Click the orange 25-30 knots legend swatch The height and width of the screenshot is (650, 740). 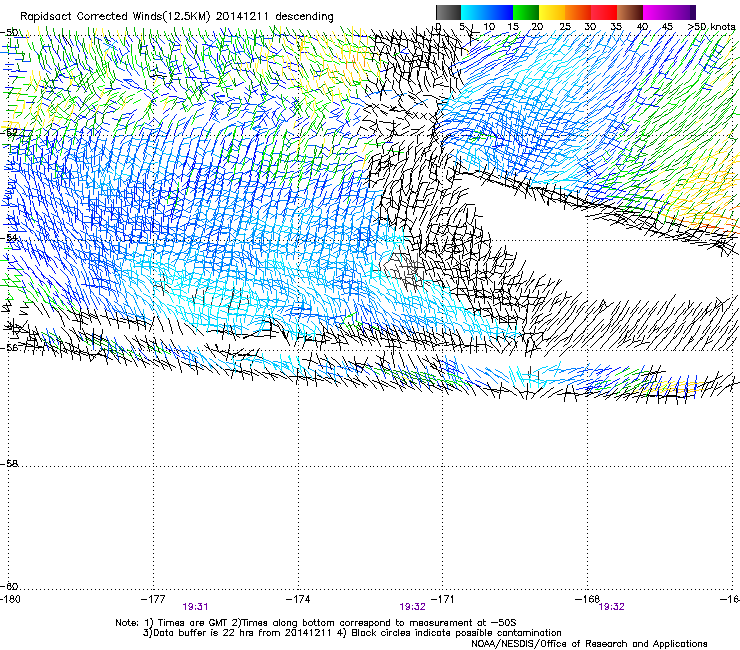[578, 12]
